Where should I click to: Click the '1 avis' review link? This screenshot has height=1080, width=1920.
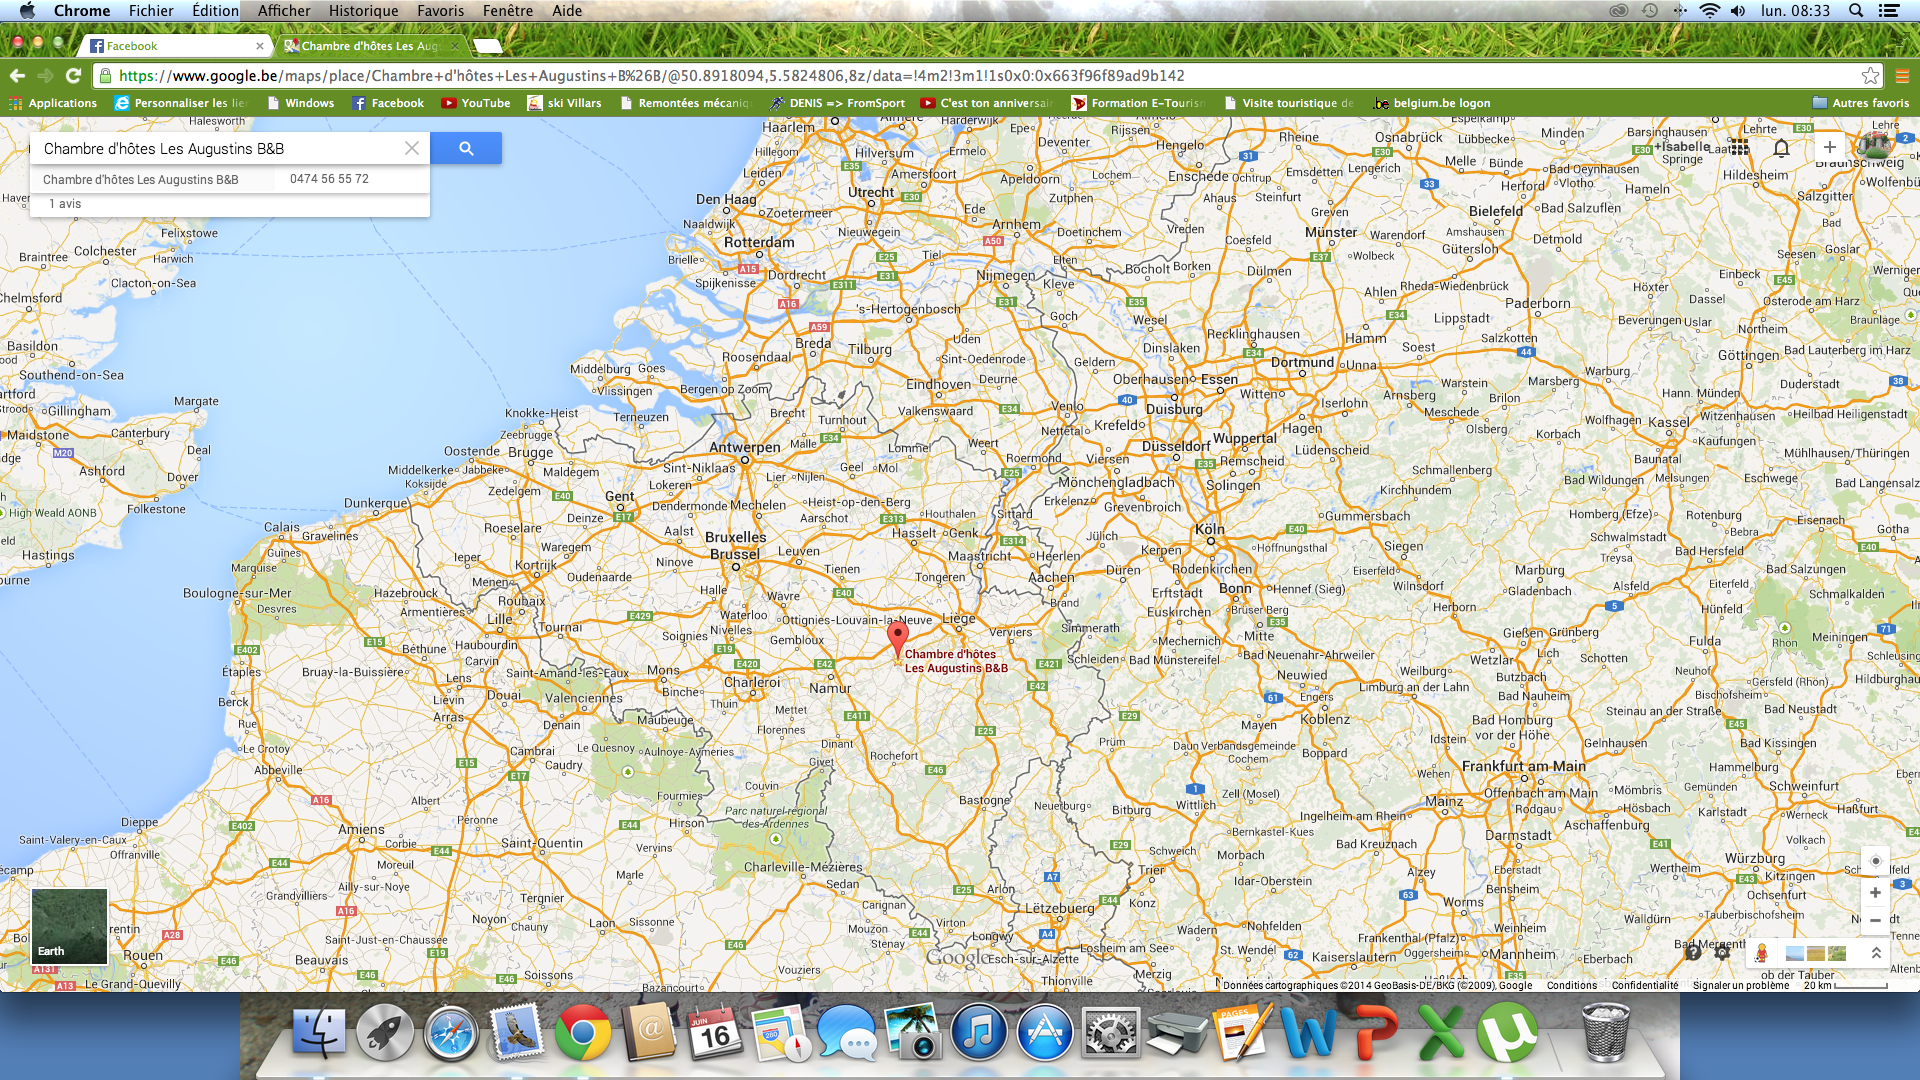(65, 204)
